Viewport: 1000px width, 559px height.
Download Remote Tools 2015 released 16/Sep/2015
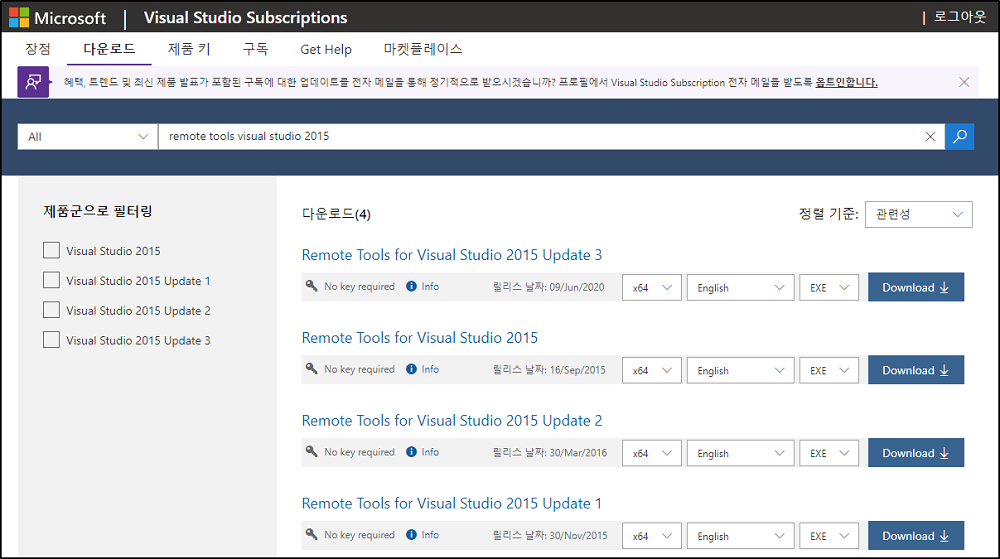coord(916,370)
